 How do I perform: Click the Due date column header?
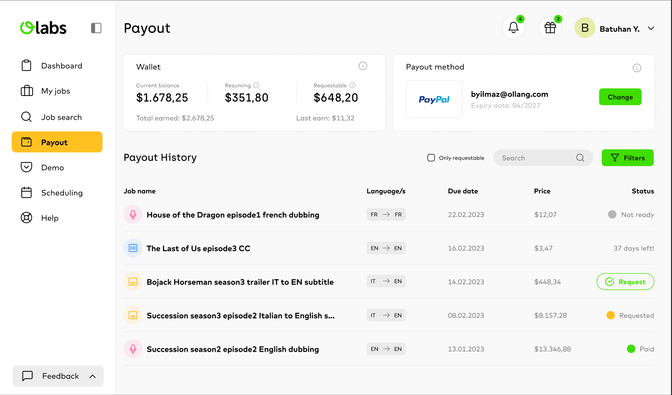463,191
